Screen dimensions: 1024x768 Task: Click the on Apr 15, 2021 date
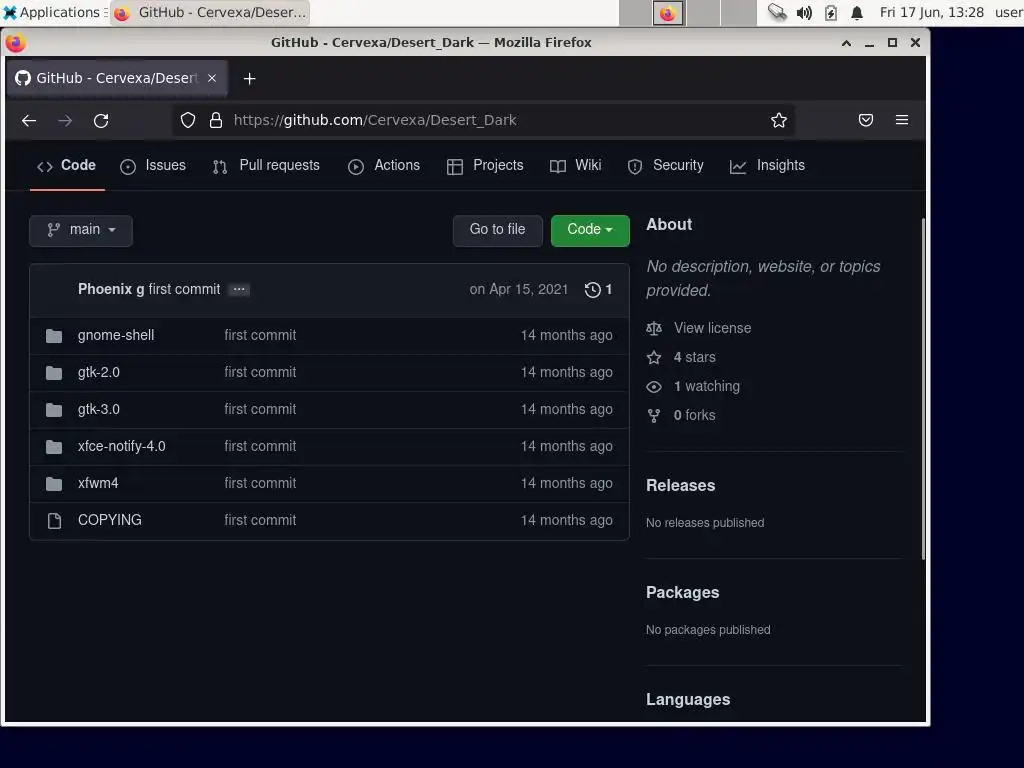[x=519, y=289]
